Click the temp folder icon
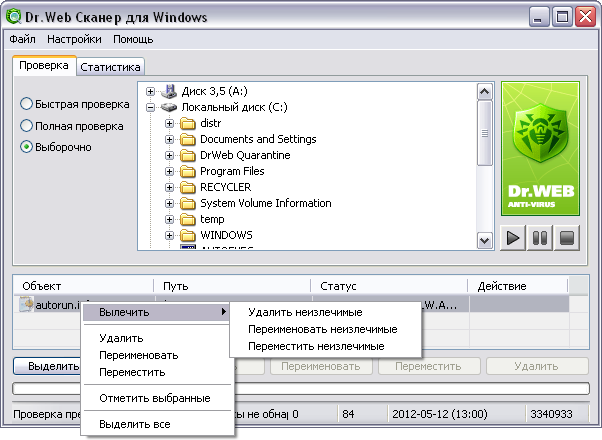Viewport: 602px width, 440px height. click(x=188, y=219)
